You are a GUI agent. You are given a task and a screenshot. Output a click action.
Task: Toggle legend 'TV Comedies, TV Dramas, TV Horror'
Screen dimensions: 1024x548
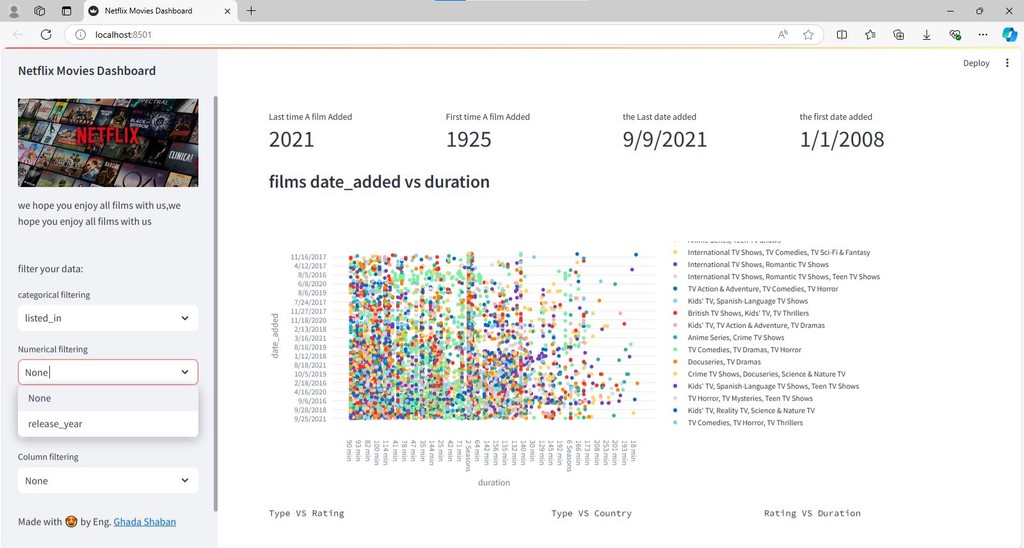(744, 350)
